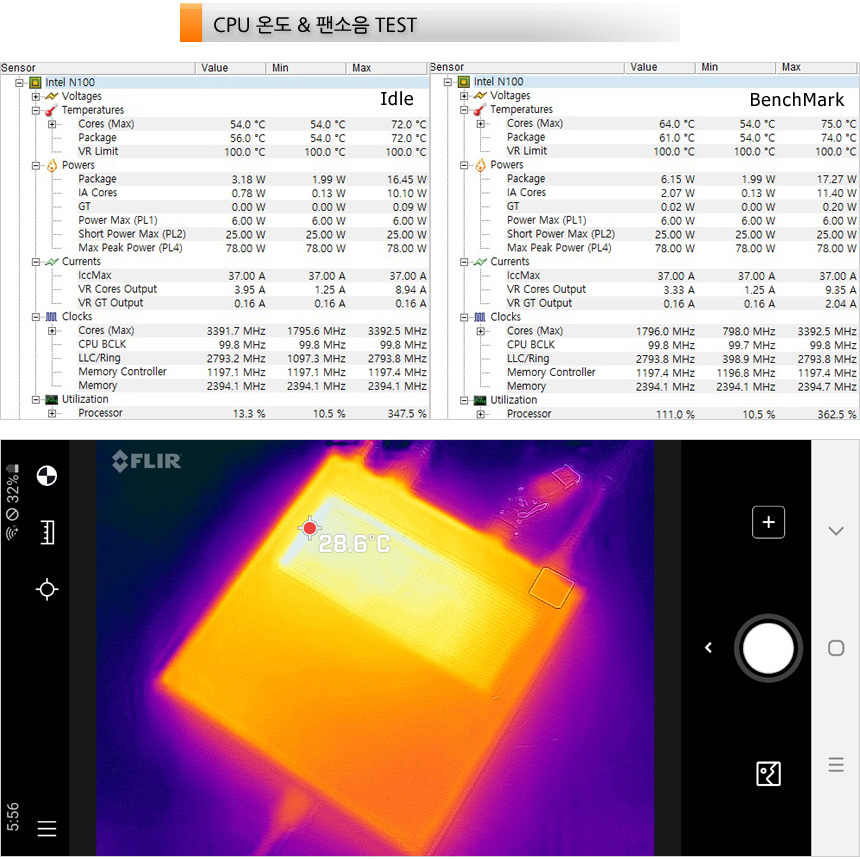Tap the plus add-measurement button
Viewport: 860px width, 859px height.
768,522
